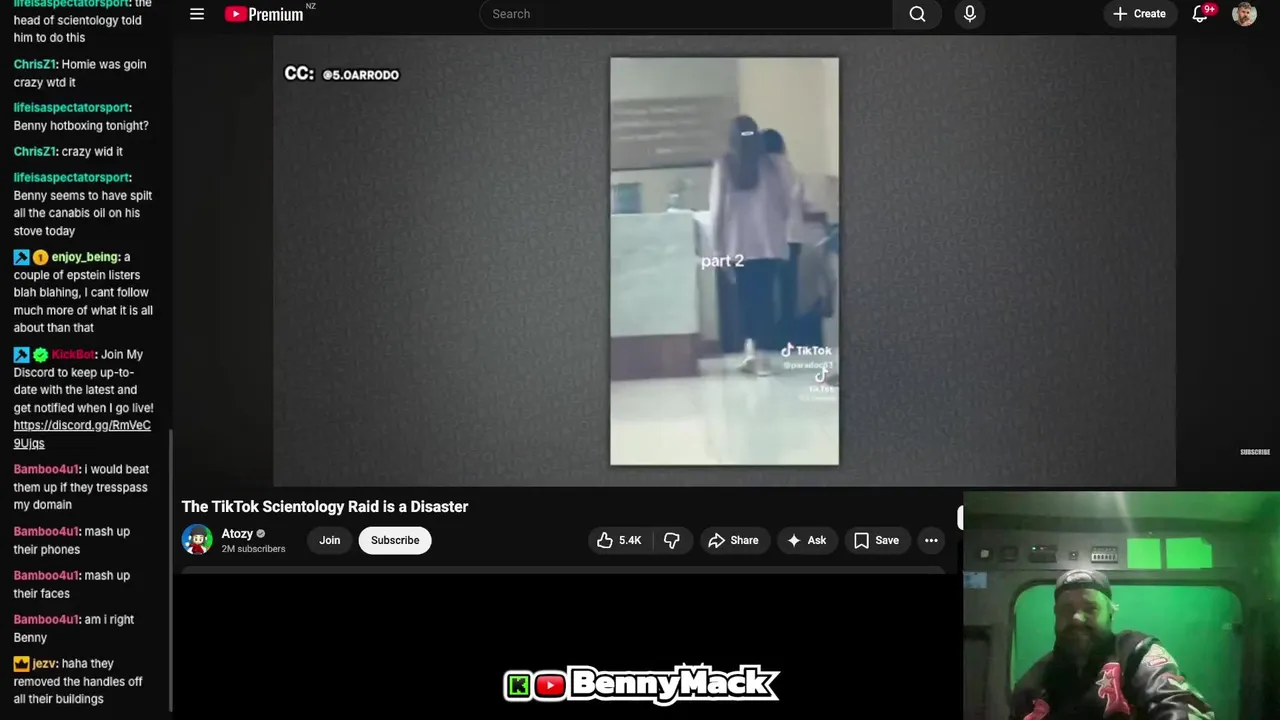This screenshot has width=1280, height=720.
Task: Click Bamboo4u1 'am i right Benny' message
Action: 74,628
